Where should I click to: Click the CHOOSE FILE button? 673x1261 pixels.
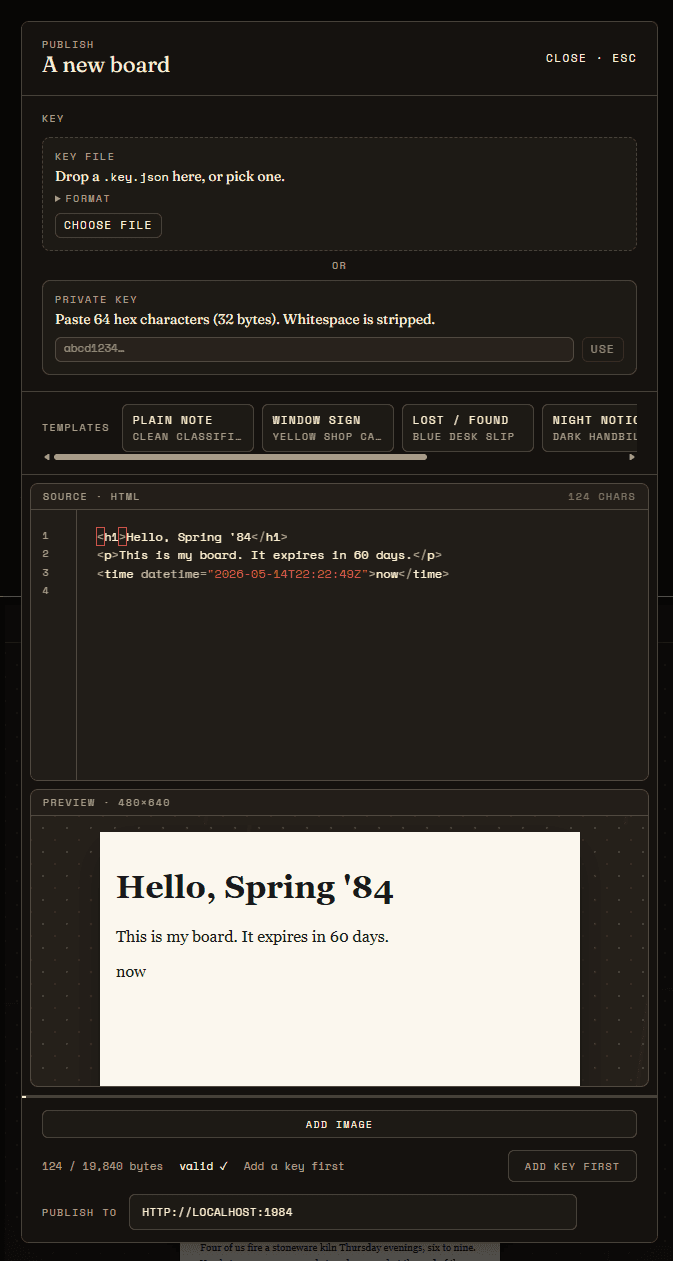click(108, 225)
